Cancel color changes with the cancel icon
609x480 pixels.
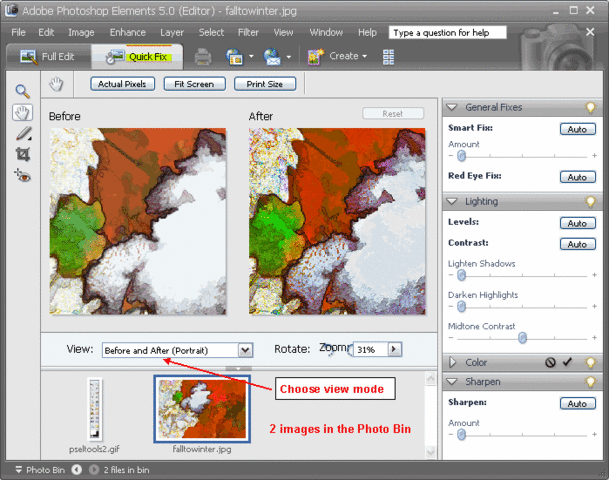(550, 362)
